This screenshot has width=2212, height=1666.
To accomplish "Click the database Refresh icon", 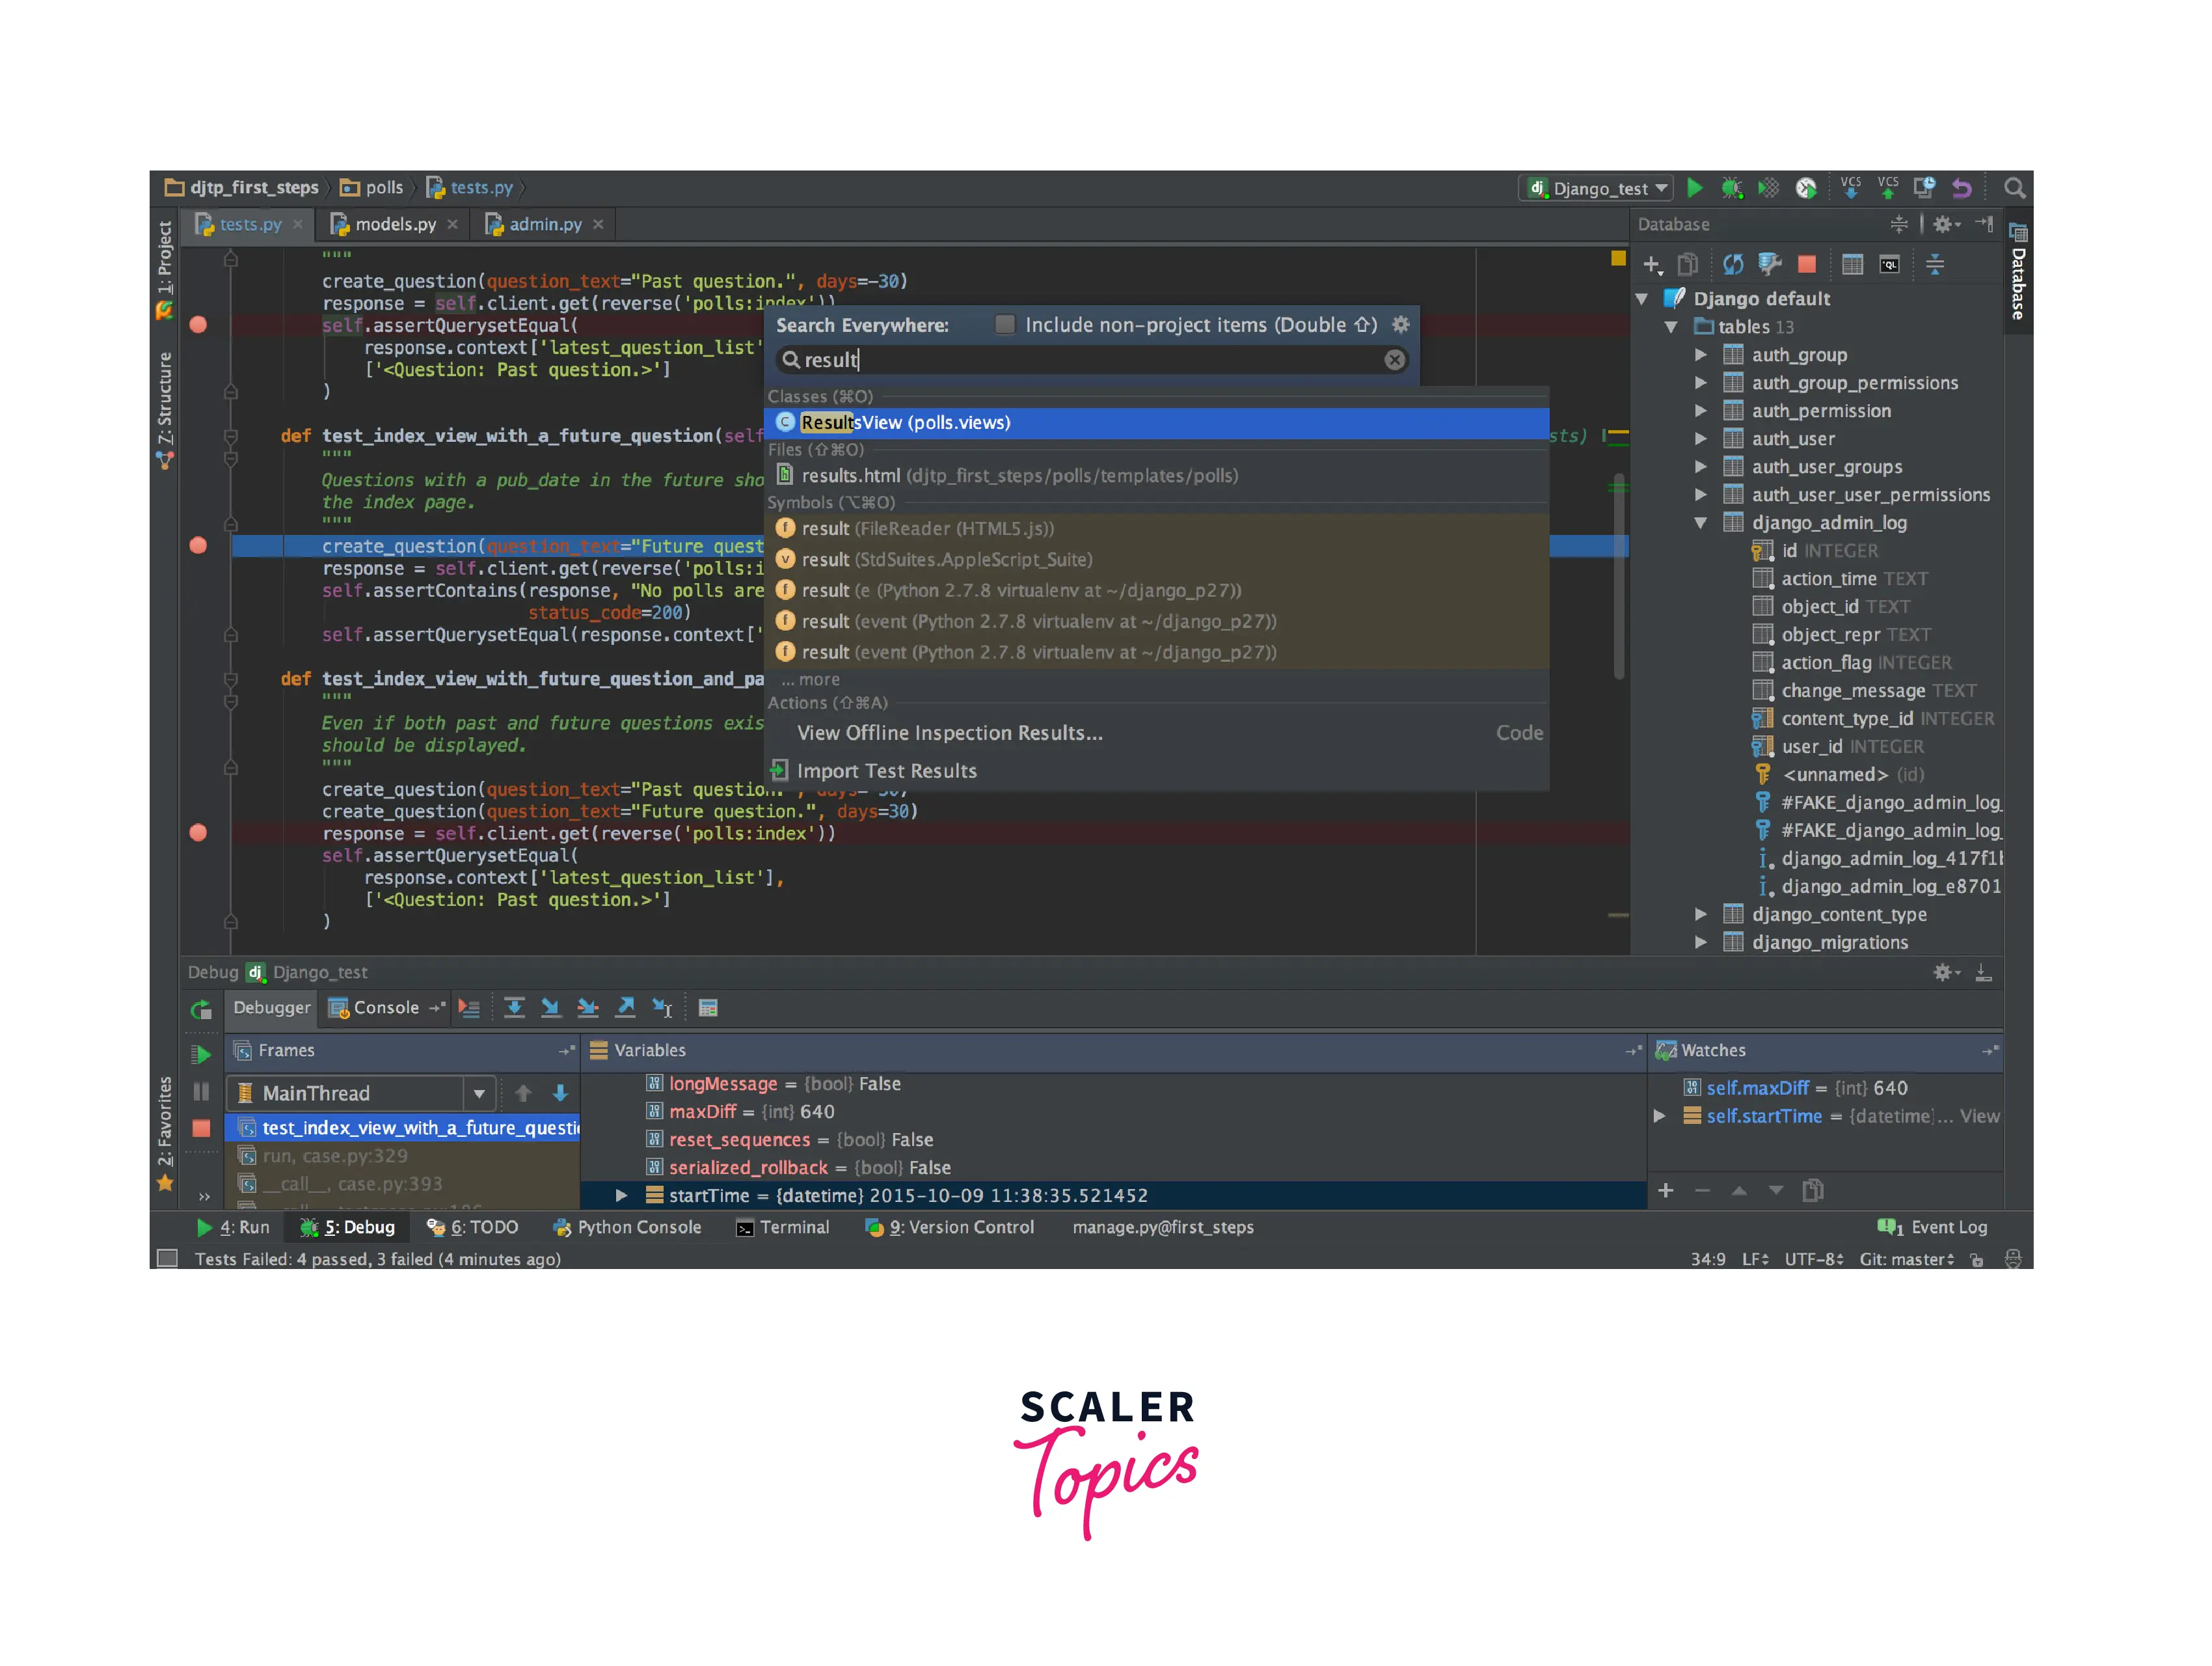I will point(1733,264).
